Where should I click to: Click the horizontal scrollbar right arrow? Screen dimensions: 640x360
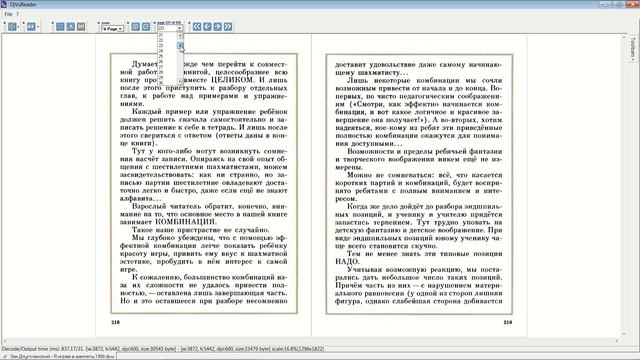click(617, 341)
